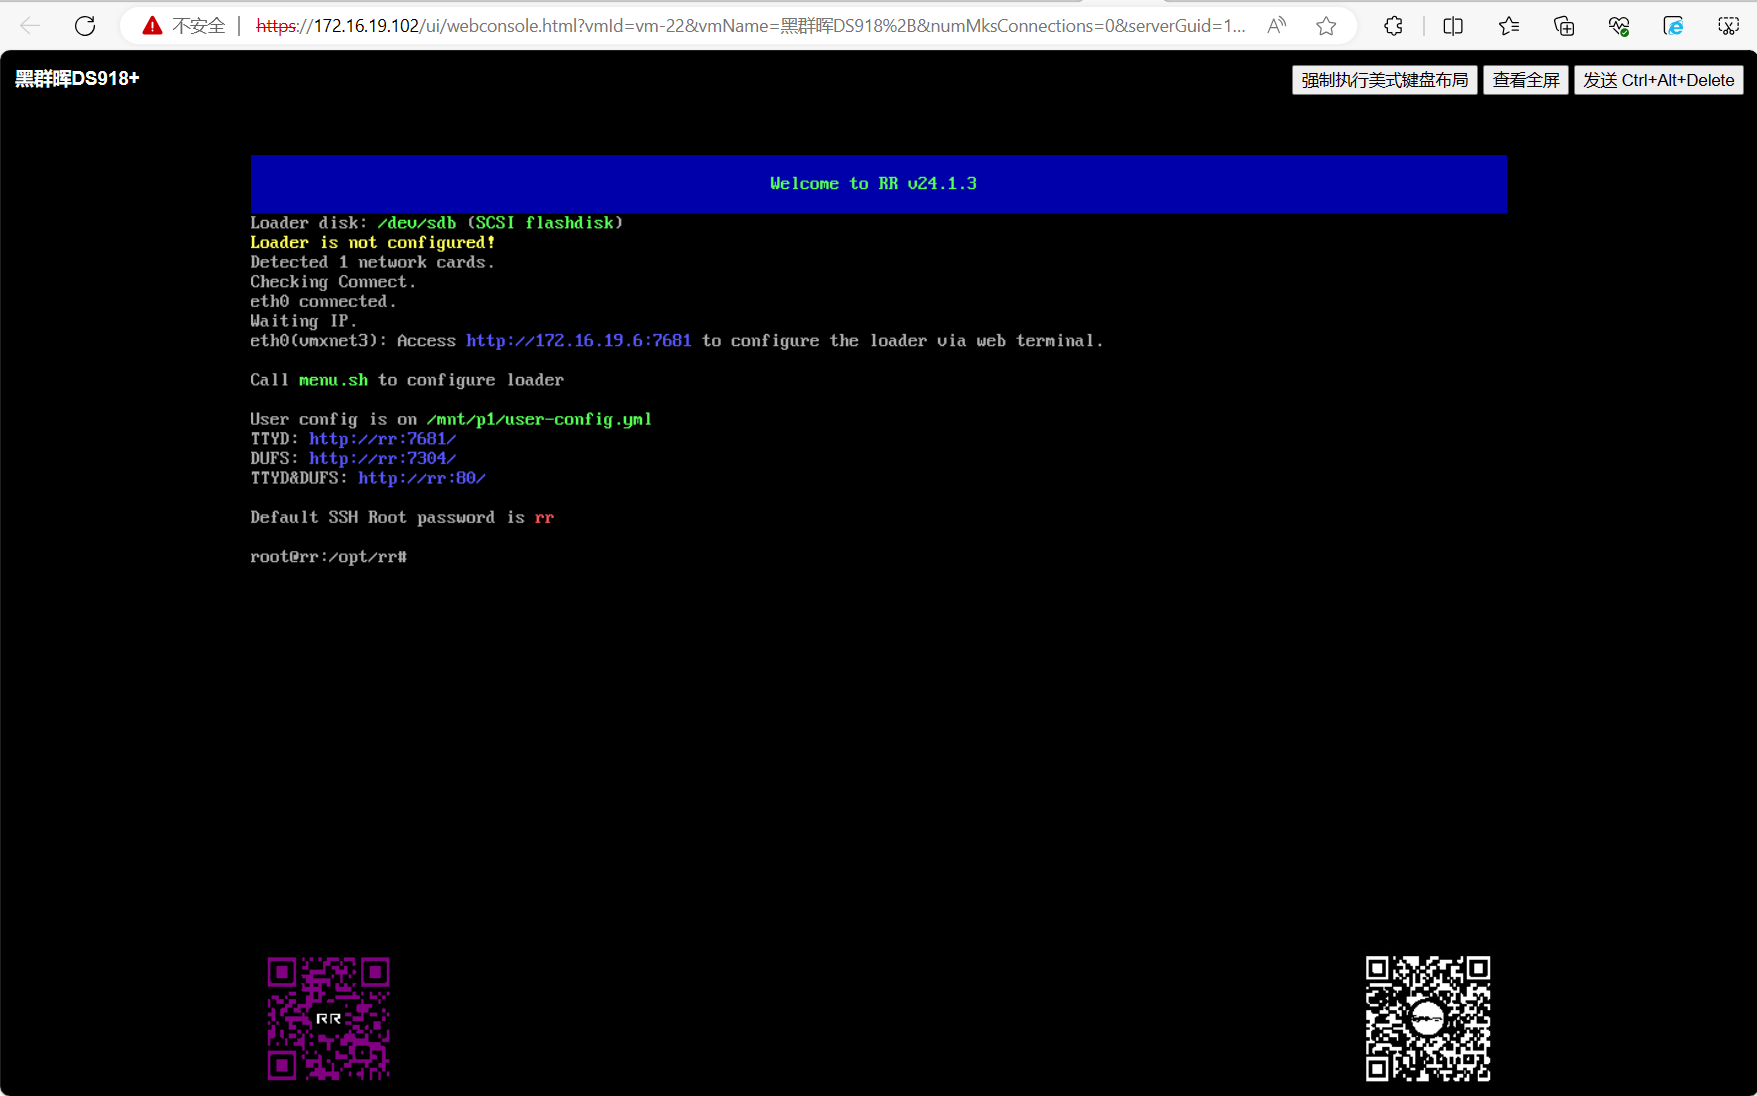Viewport: 1757px width, 1096px height.
Task: Click the purple RR QR code
Action: tap(328, 1018)
